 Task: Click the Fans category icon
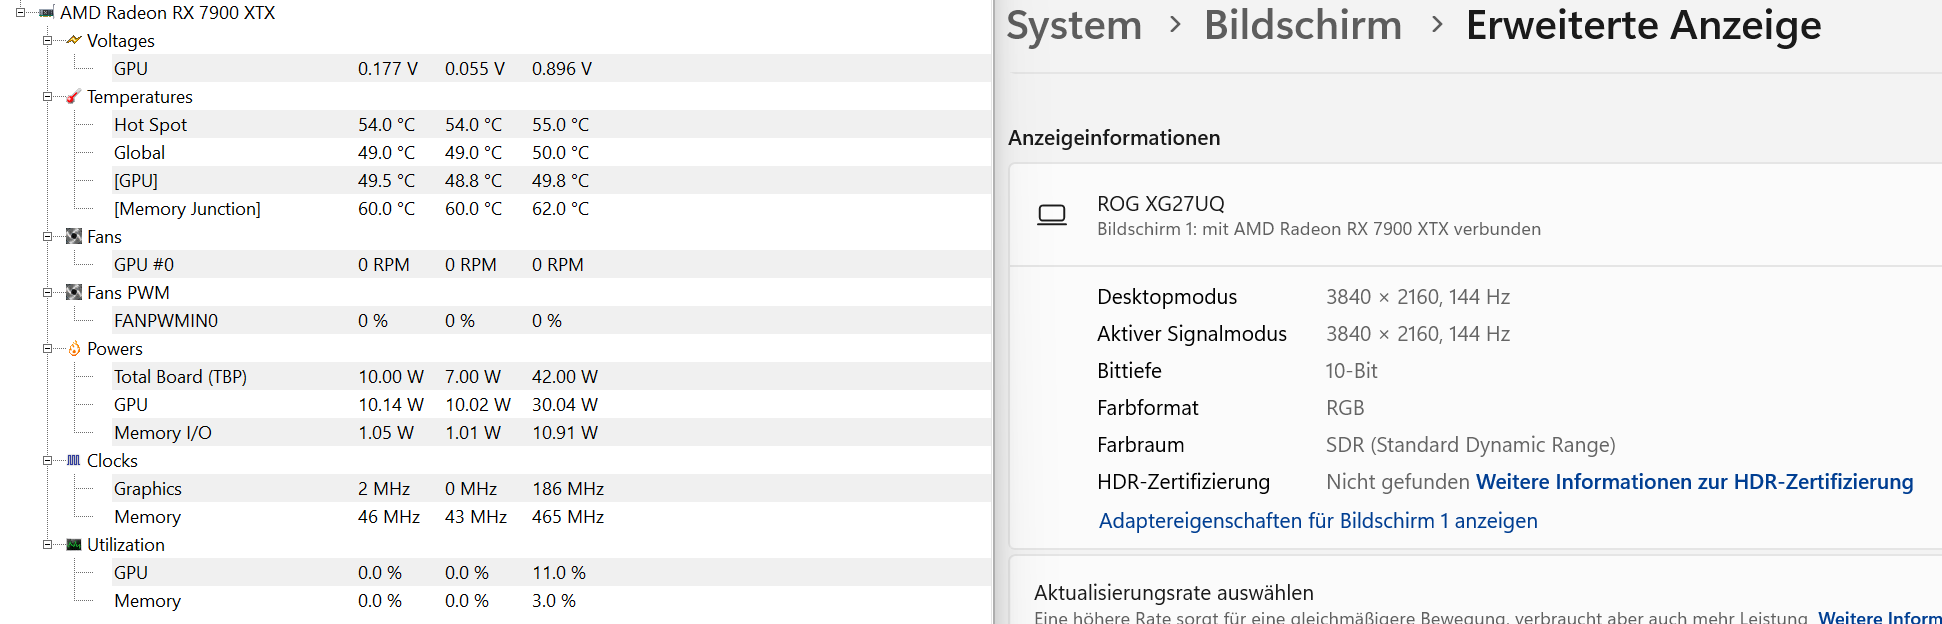pos(74,237)
